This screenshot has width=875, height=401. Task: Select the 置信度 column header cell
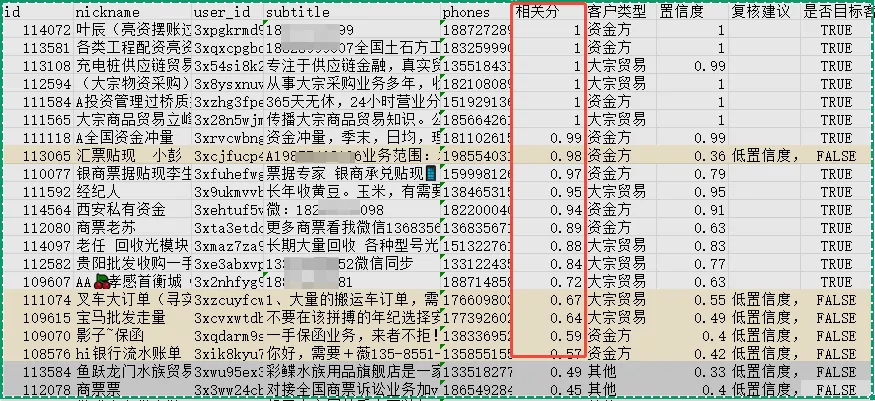[x=692, y=12]
